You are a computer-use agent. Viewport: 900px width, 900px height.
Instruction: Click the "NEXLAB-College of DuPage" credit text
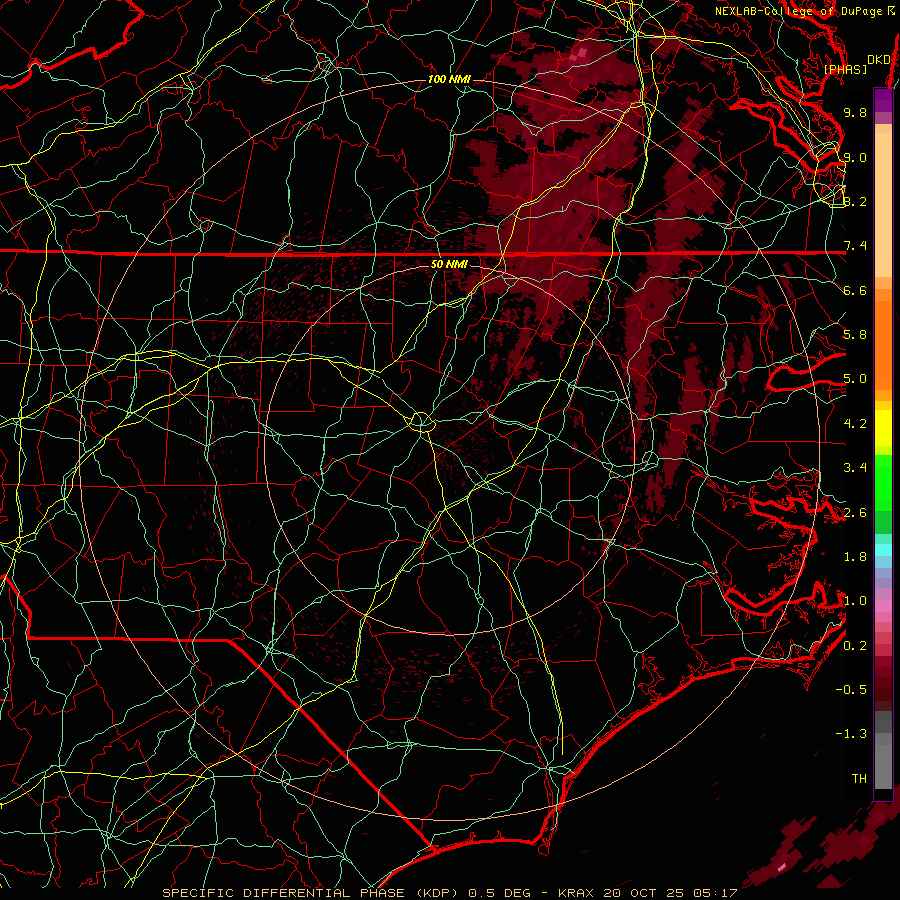pyautogui.click(x=798, y=11)
